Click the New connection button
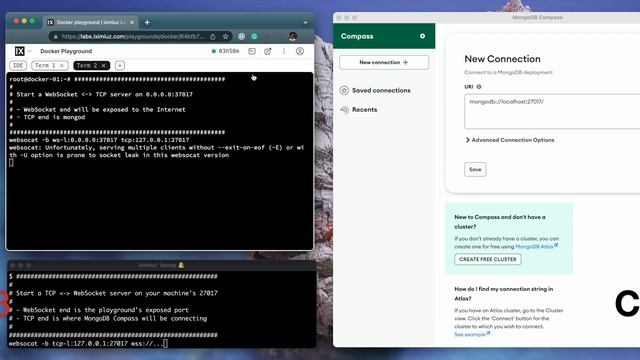Image resolution: width=640 pixels, height=360 pixels. pyautogui.click(x=384, y=62)
